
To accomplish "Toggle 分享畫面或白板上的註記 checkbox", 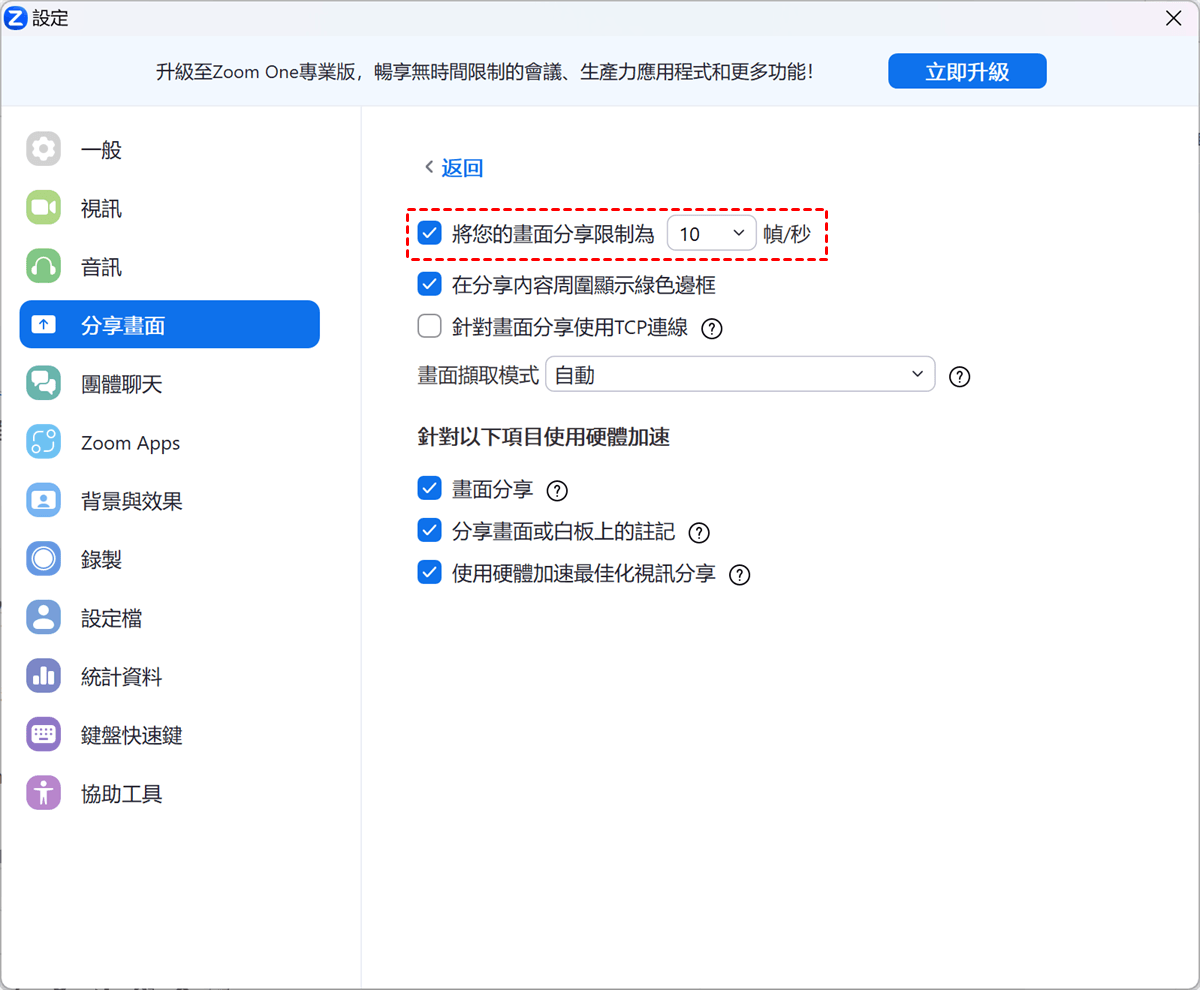I will point(429,531).
